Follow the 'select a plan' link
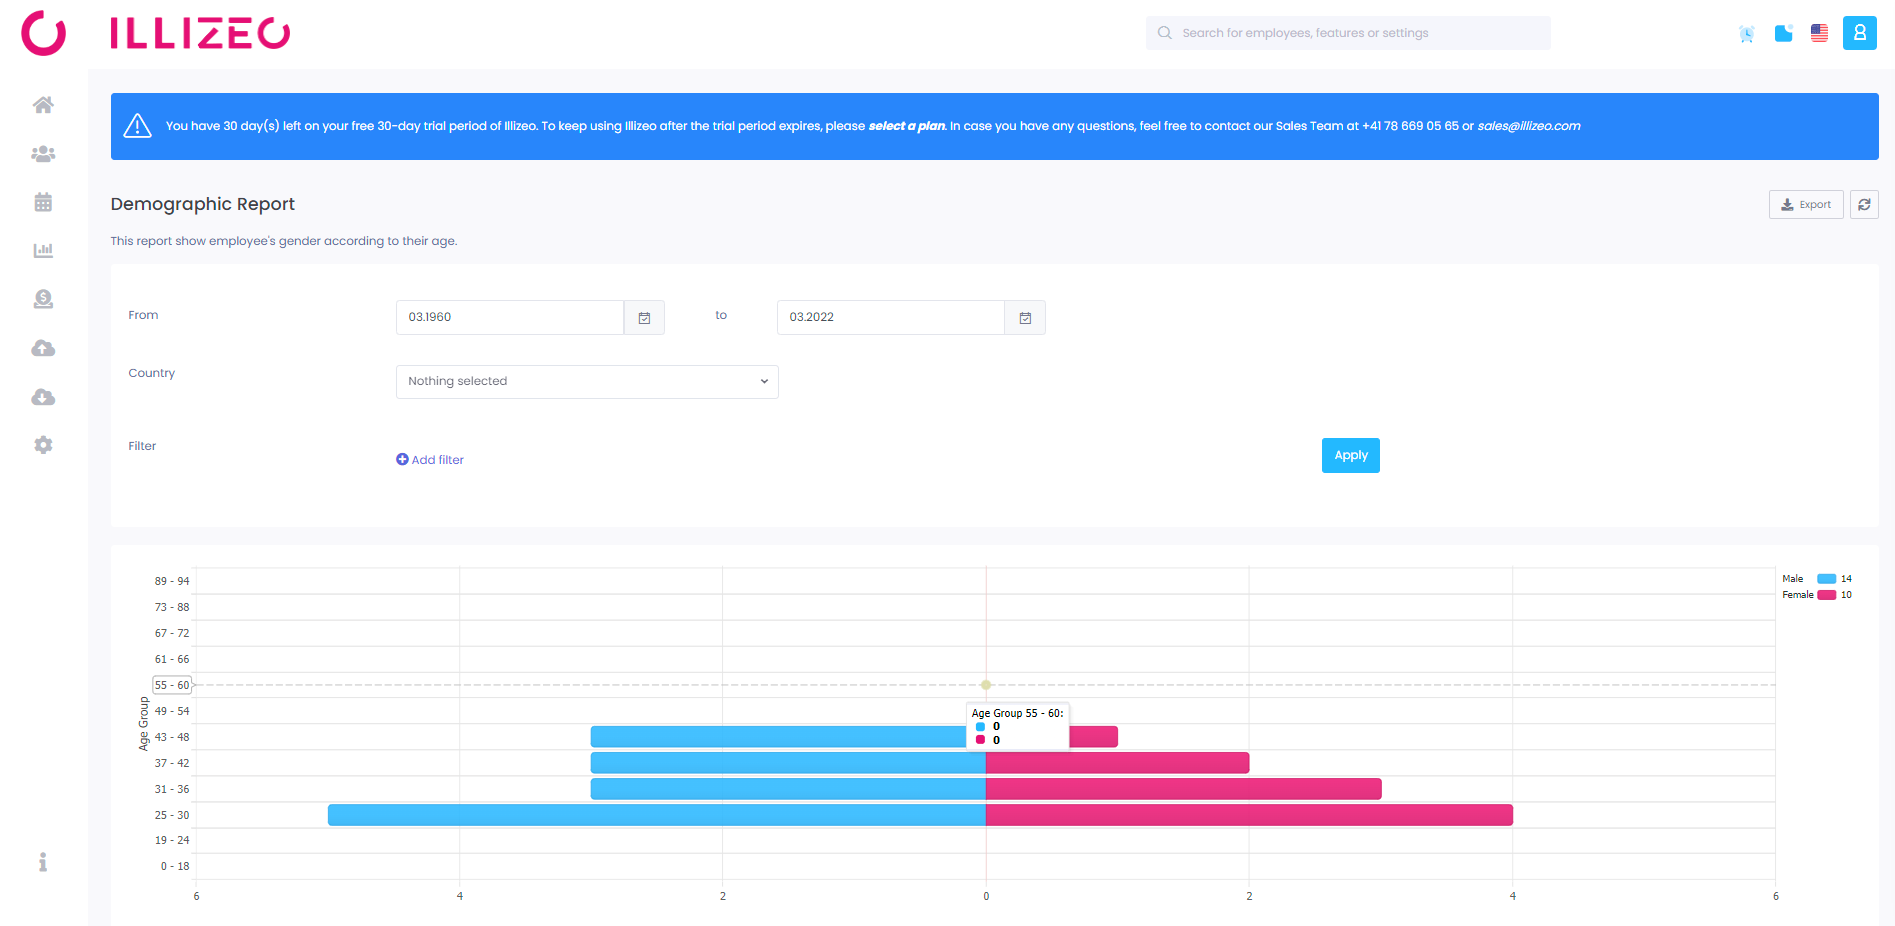 pyautogui.click(x=906, y=126)
